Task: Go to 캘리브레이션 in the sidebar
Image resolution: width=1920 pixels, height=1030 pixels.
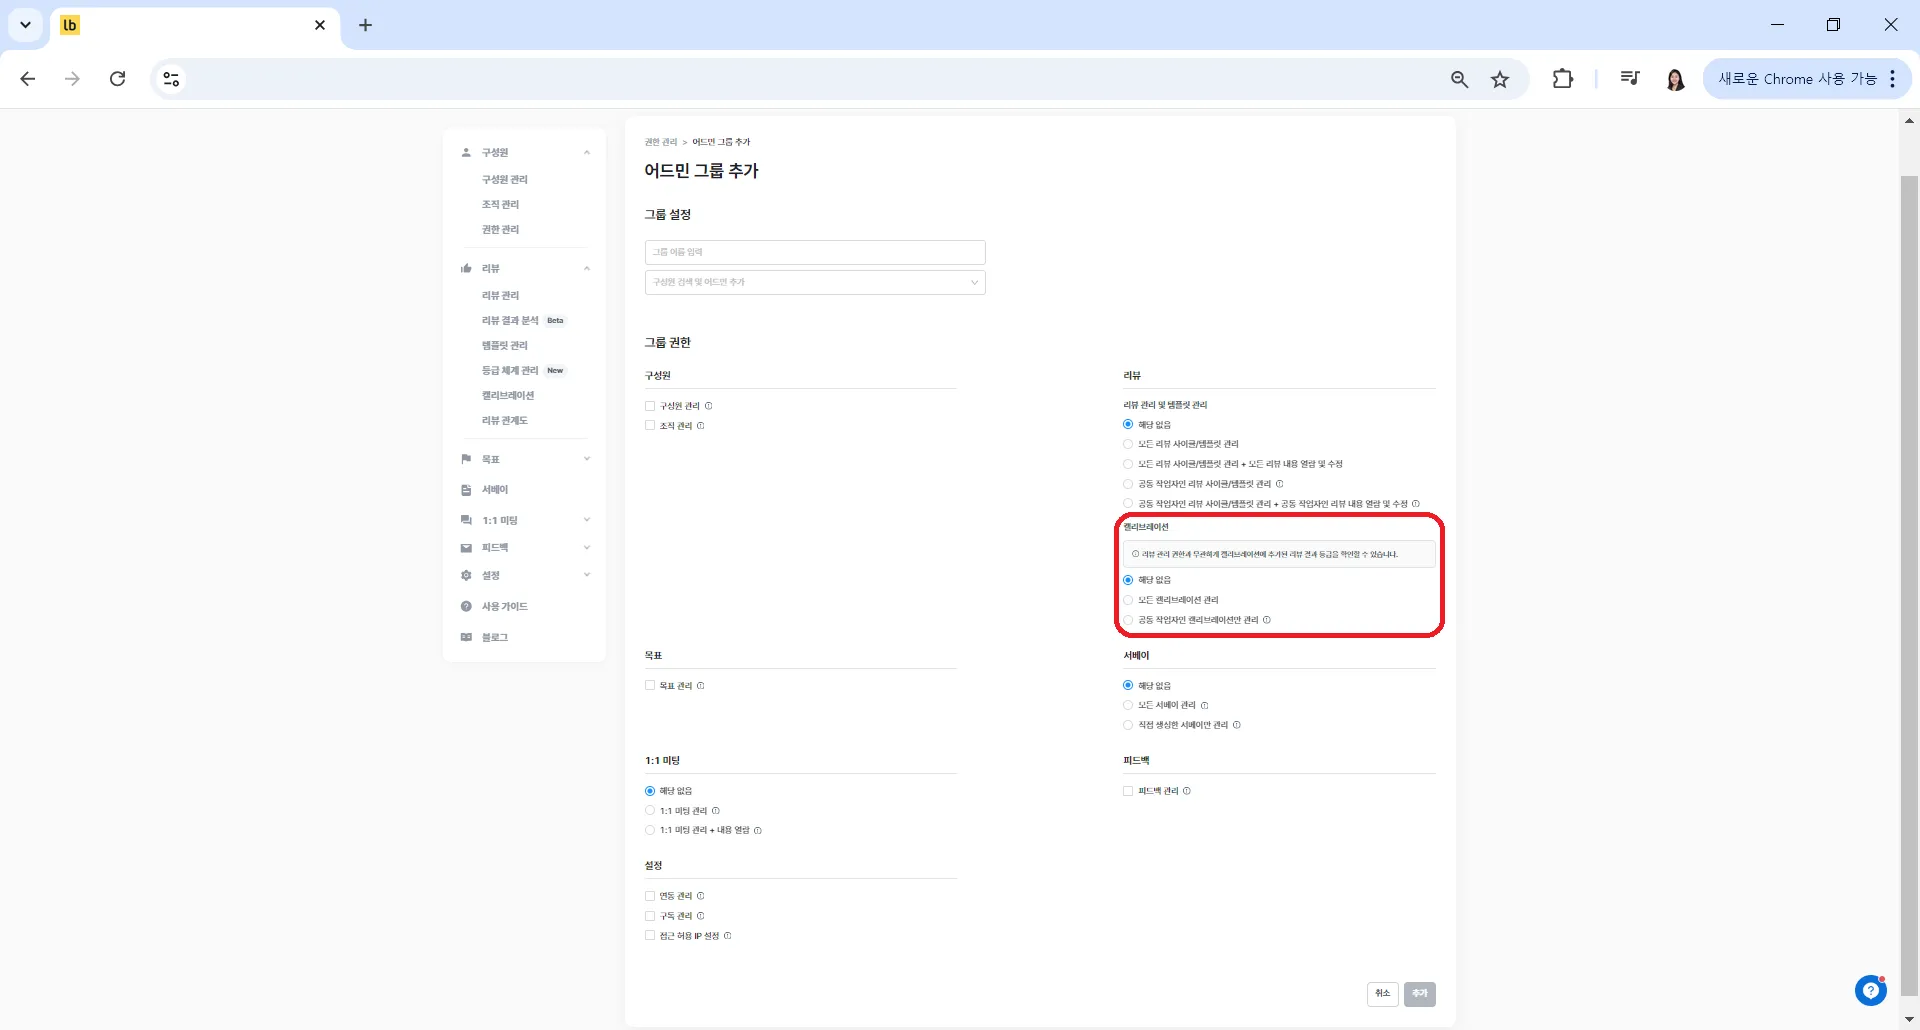Action: point(508,396)
